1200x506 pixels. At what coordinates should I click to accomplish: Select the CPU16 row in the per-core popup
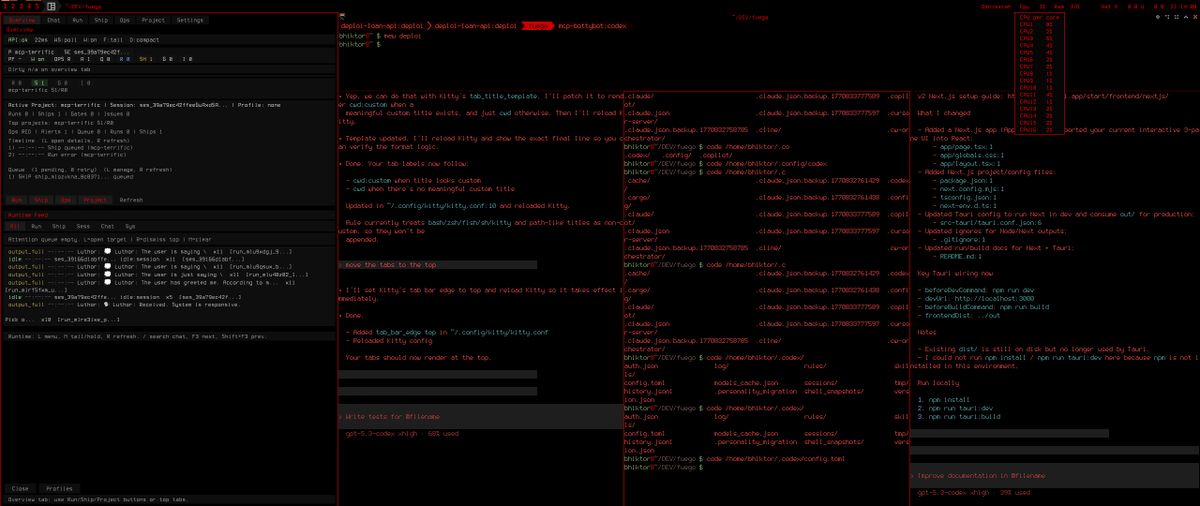1035,130
